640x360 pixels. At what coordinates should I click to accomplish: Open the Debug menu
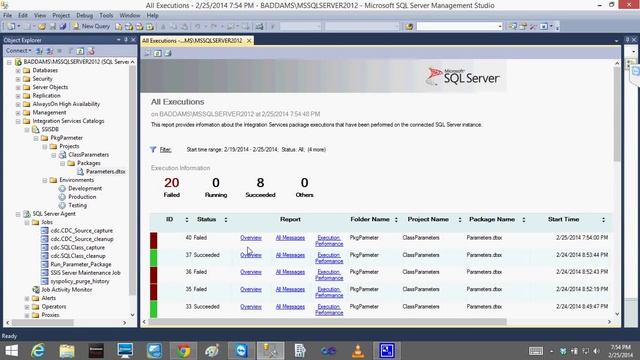tap(84, 16)
